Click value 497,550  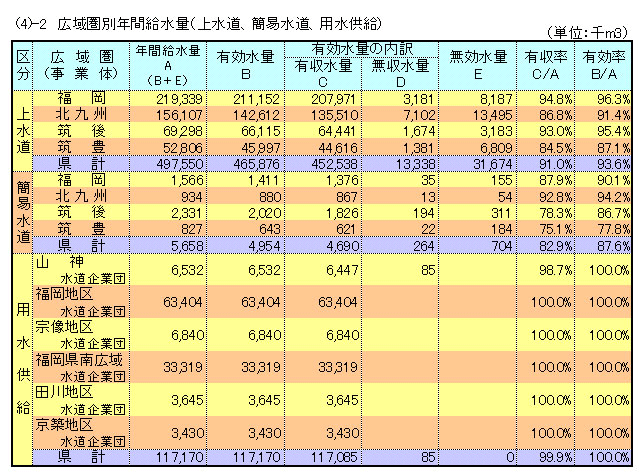click(x=179, y=164)
